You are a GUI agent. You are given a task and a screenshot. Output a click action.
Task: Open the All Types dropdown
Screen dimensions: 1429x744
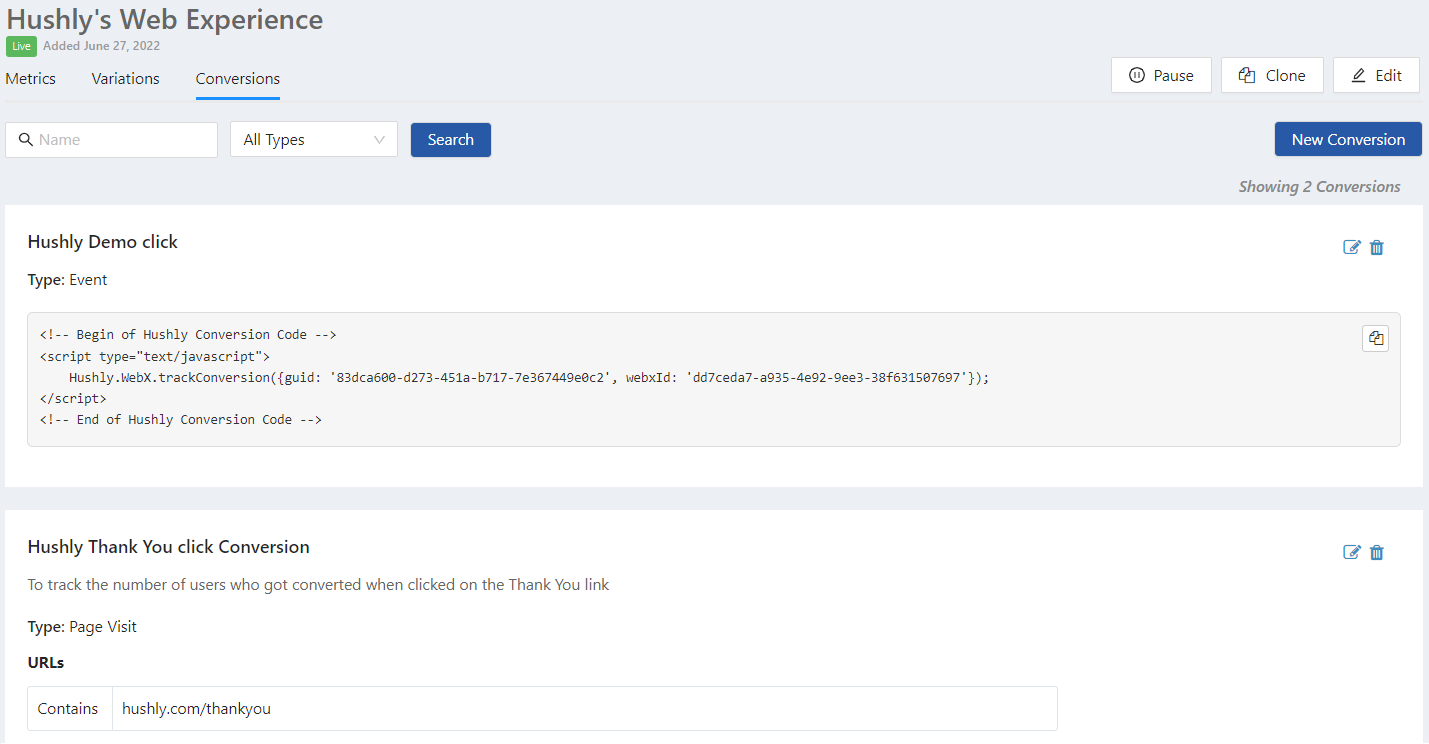314,140
